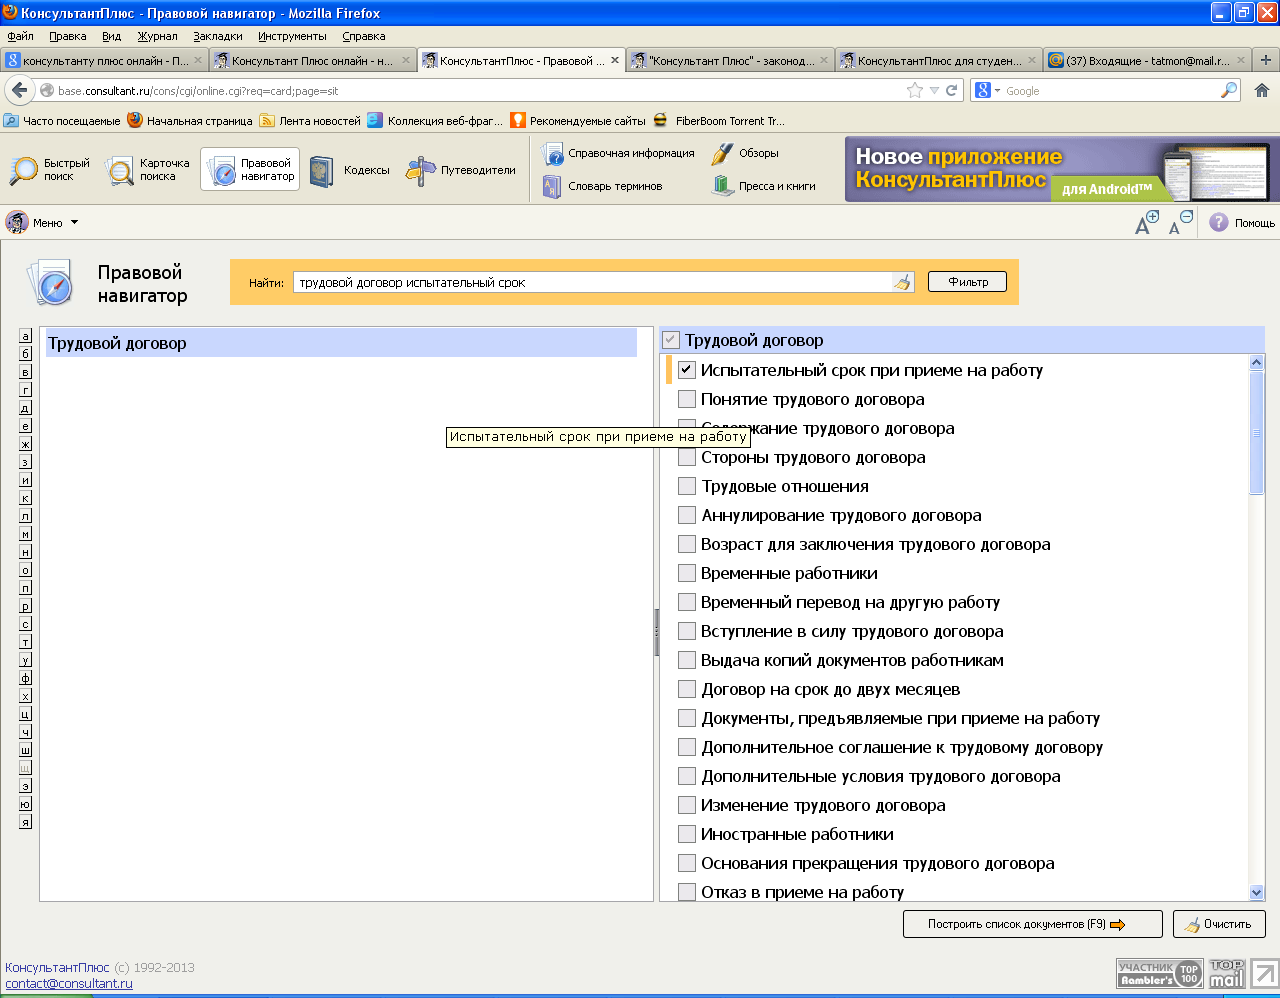
Task: Open Google search engine dropdown
Action: pyautogui.click(x=988, y=90)
